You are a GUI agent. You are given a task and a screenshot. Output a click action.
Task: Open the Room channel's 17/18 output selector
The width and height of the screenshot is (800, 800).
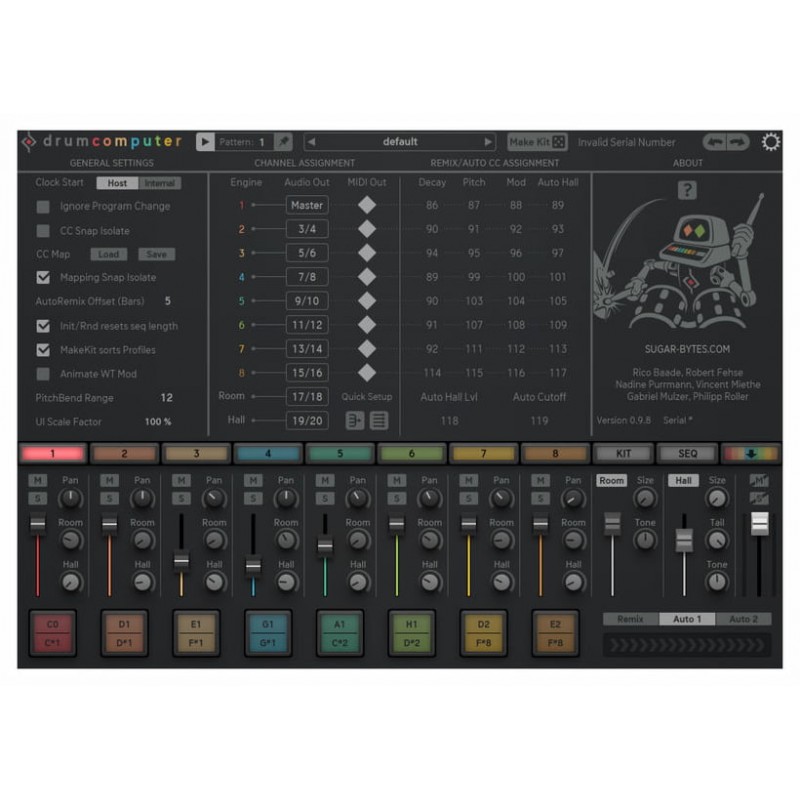306,396
